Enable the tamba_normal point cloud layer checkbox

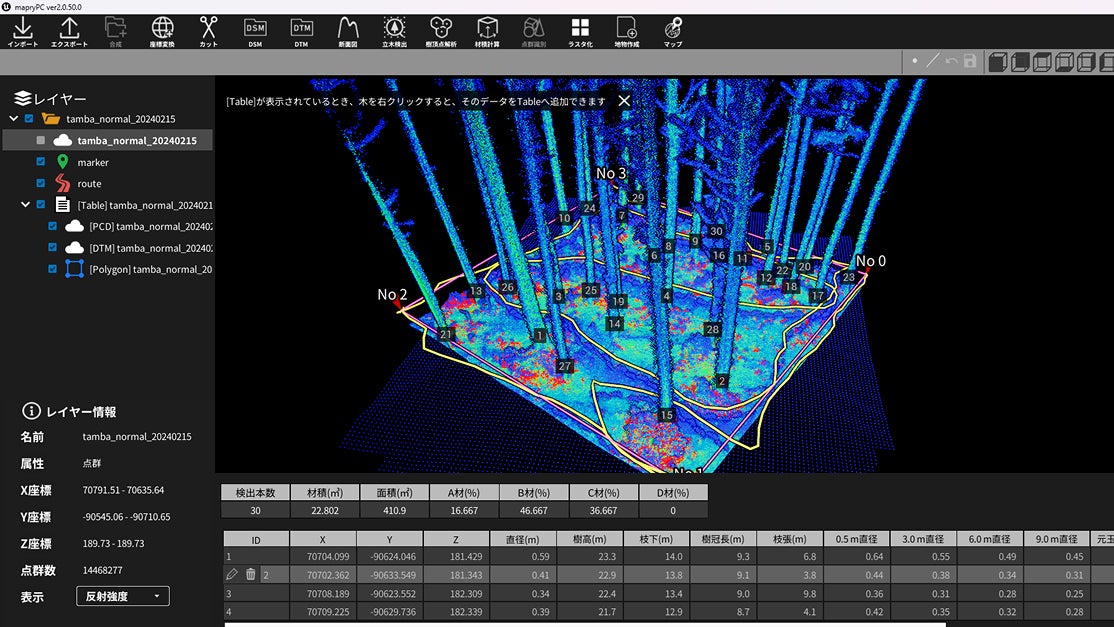41,141
